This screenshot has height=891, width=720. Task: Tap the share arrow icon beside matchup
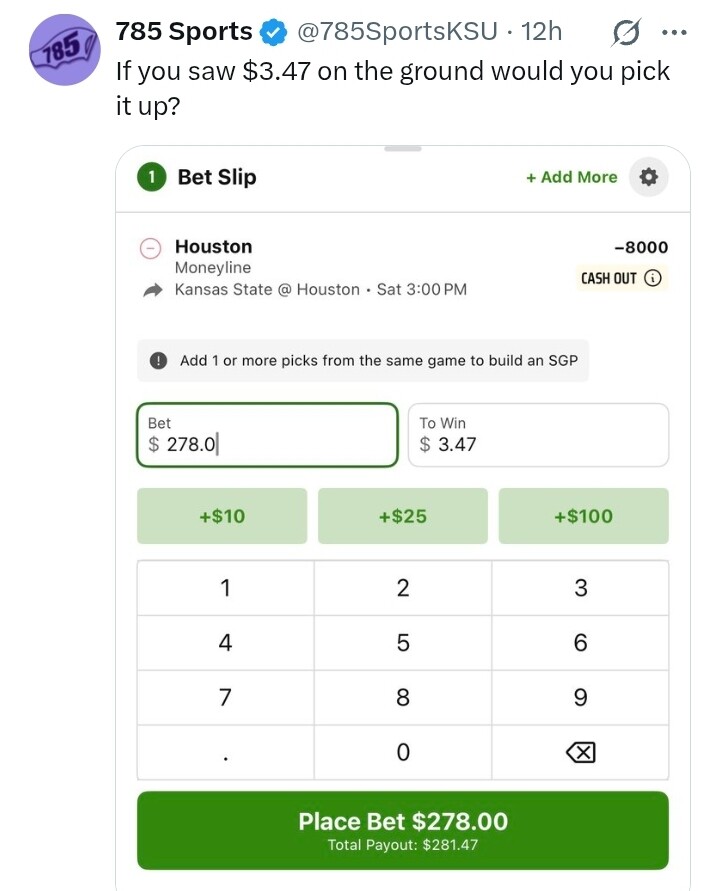(152, 291)
